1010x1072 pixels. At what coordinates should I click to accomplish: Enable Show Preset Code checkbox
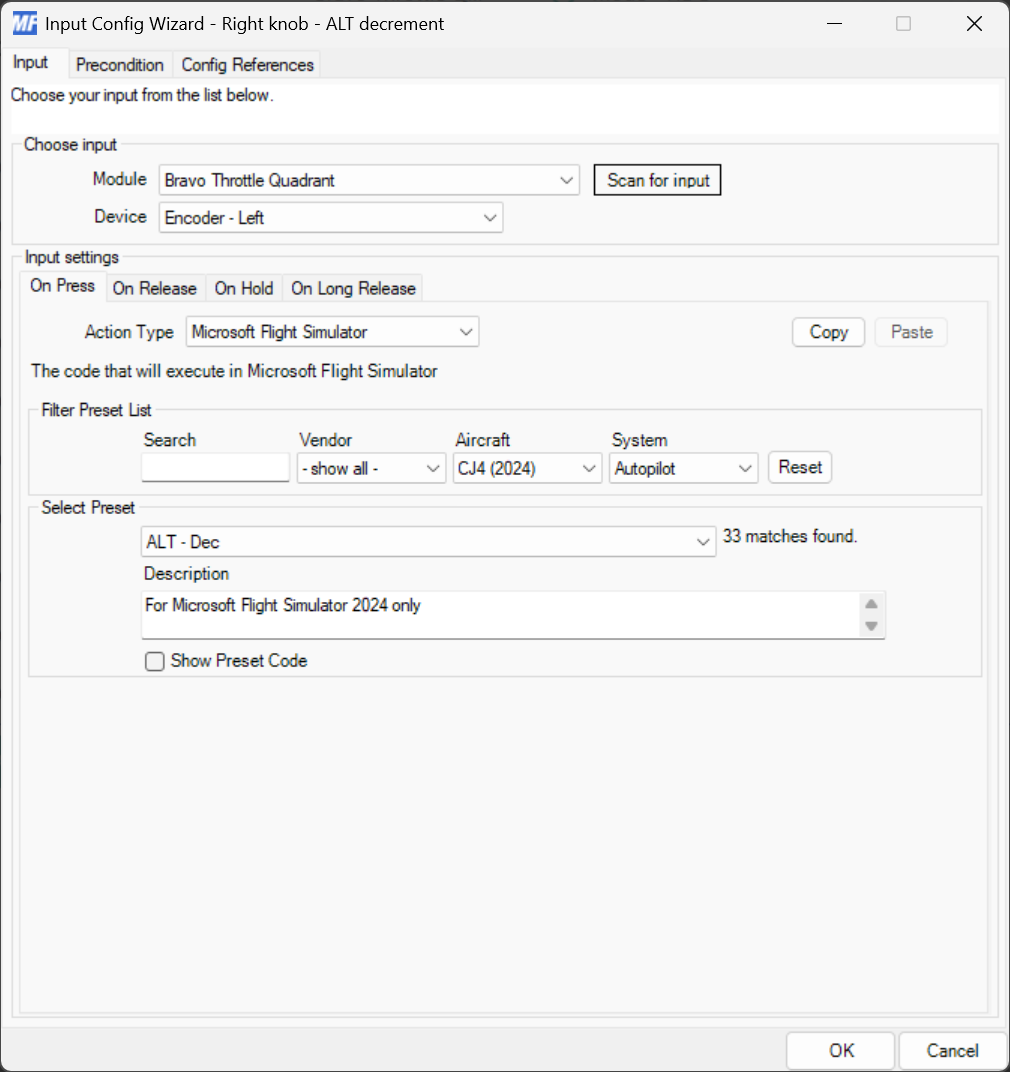(155, 661)
